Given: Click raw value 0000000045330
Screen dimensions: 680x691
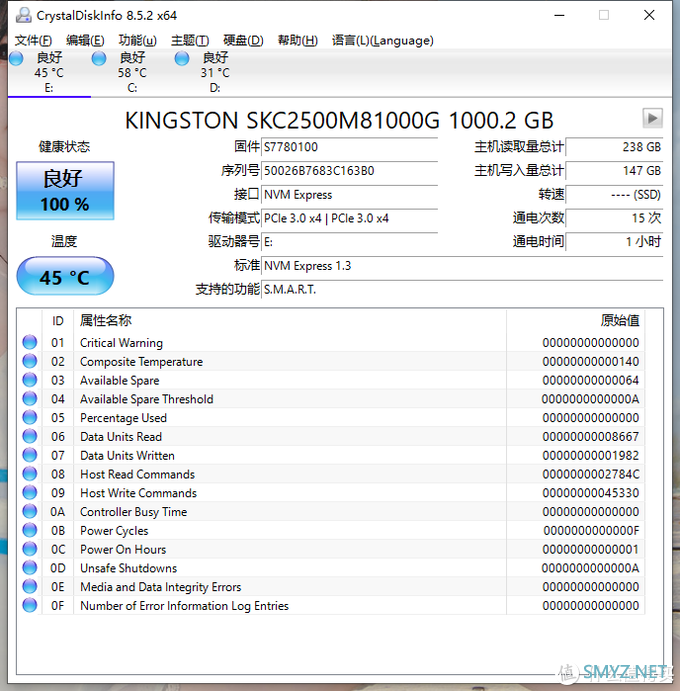Looking at the screenshot, I should tap(591, 493).
